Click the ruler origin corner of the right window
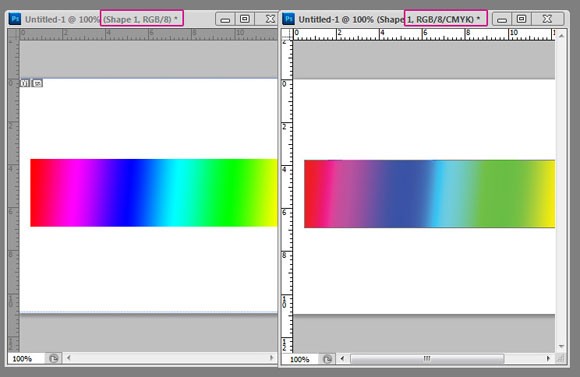Screen dimensions: 580x377 tap(287, 34)
